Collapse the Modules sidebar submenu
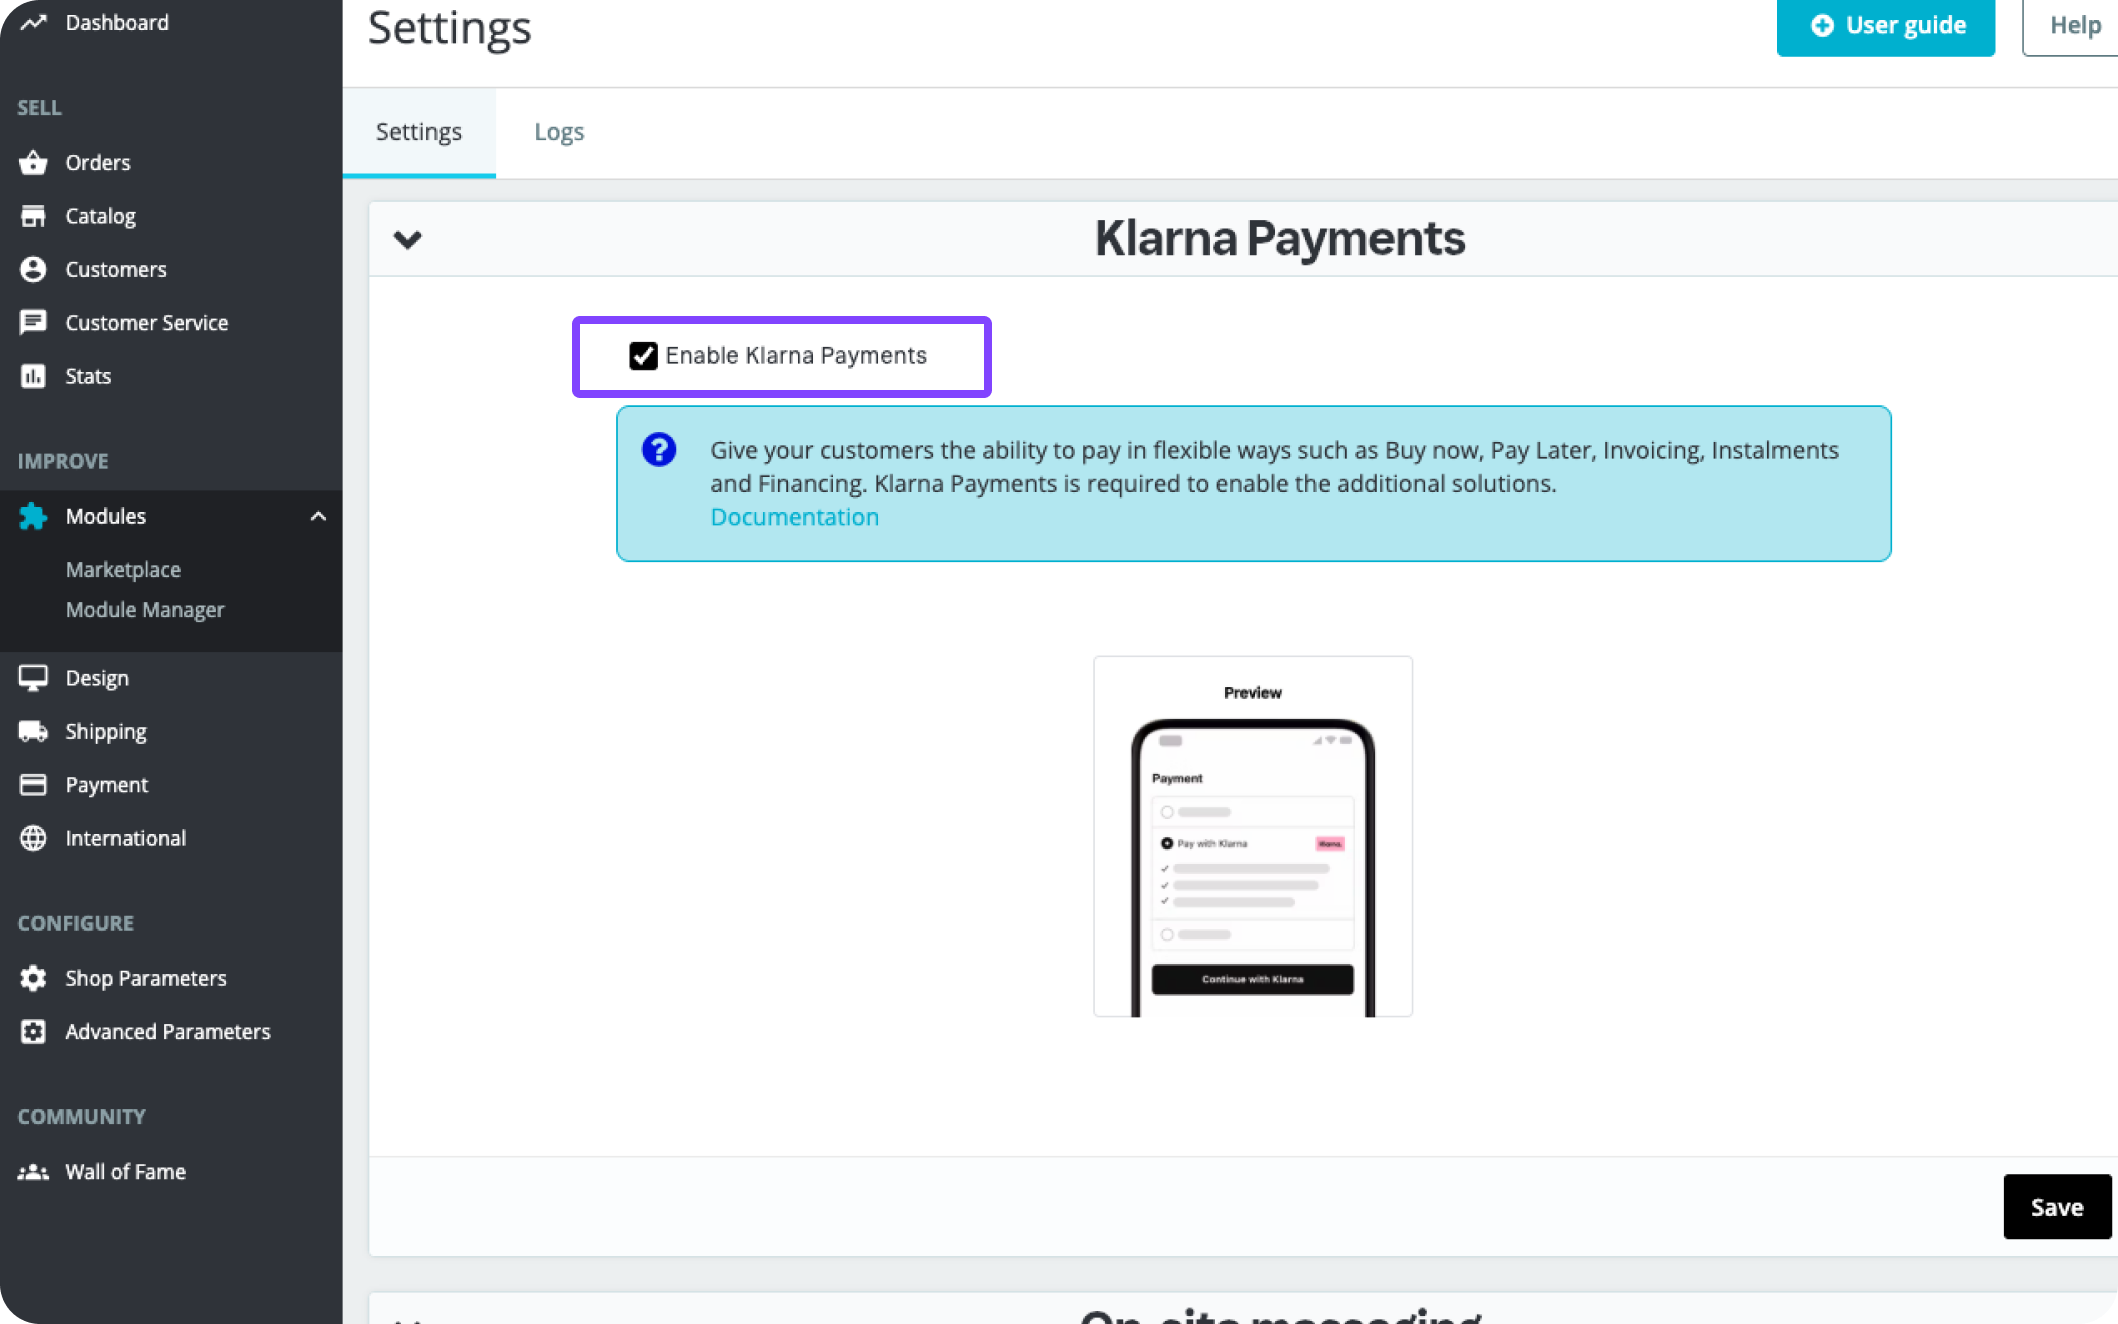This screenshot has width=2118, height=1324. coord(319,516)
